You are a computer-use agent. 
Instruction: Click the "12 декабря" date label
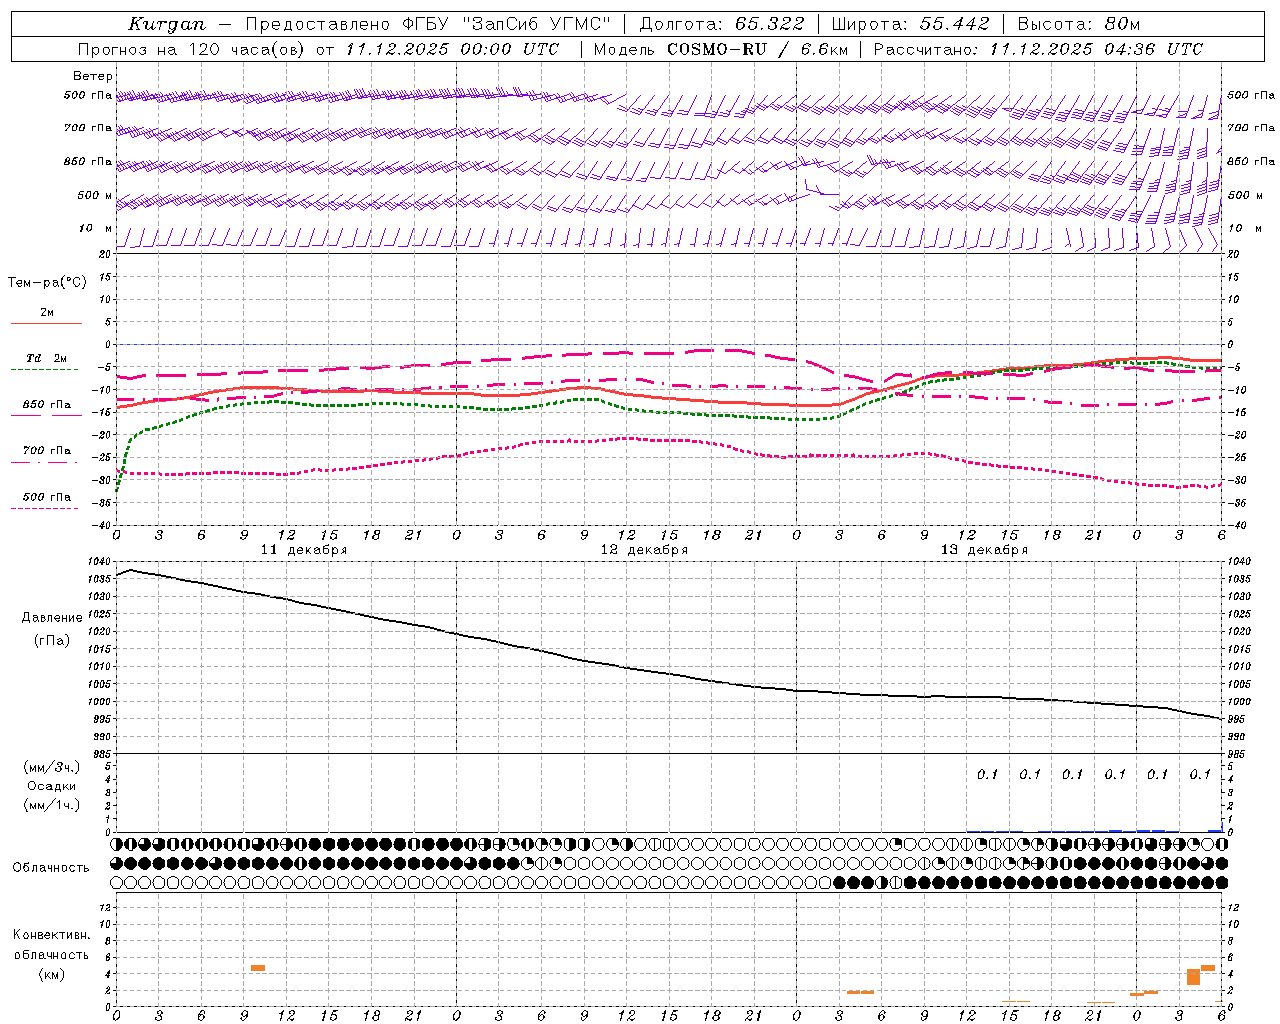[644, 550]
